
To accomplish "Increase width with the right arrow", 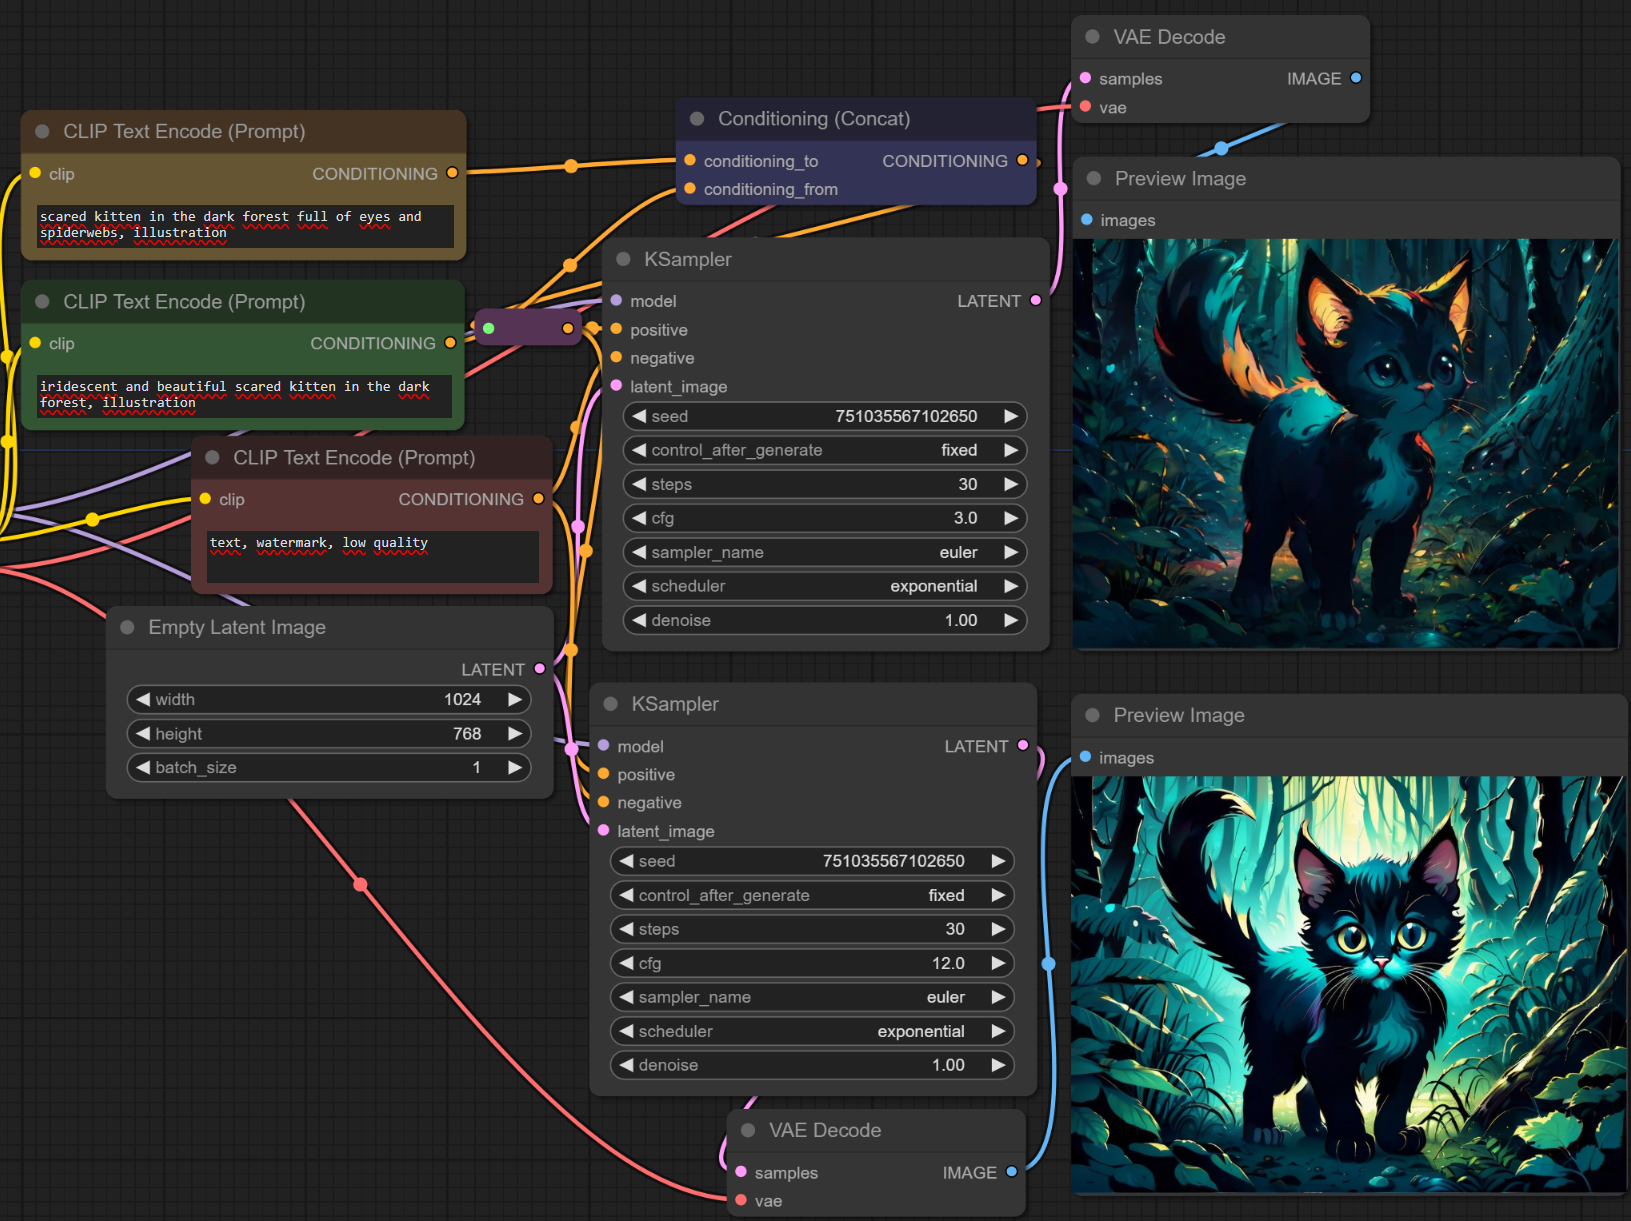I will pyautogui.click(x=514, y=700).
